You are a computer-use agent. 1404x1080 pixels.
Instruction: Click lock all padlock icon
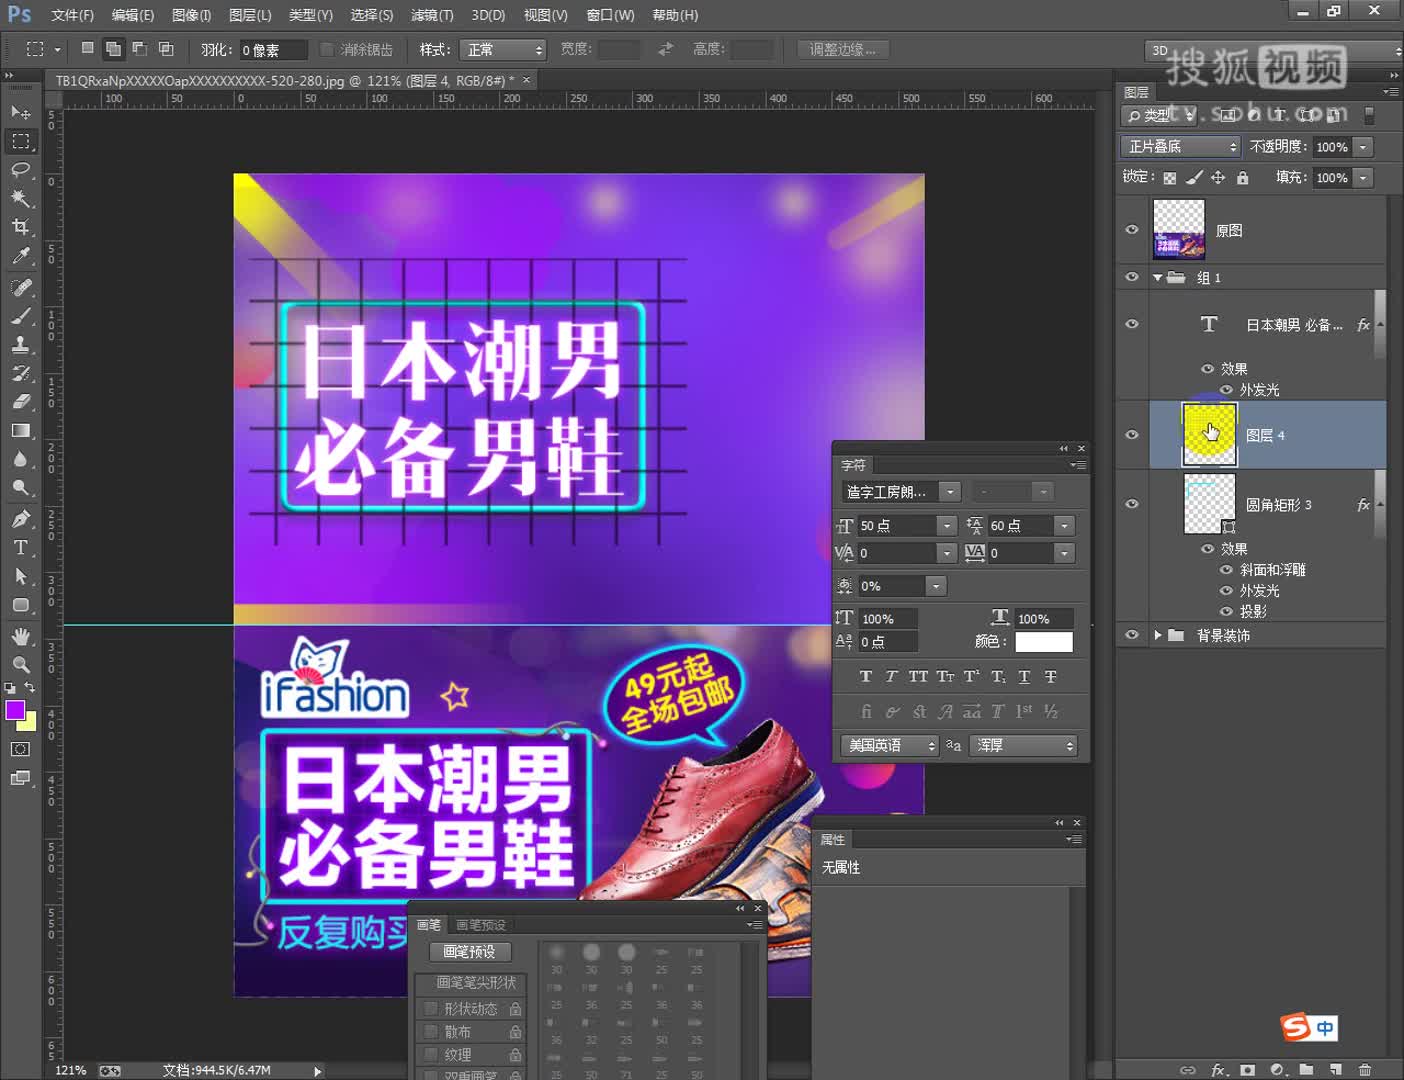click(x=1242, y=177)
